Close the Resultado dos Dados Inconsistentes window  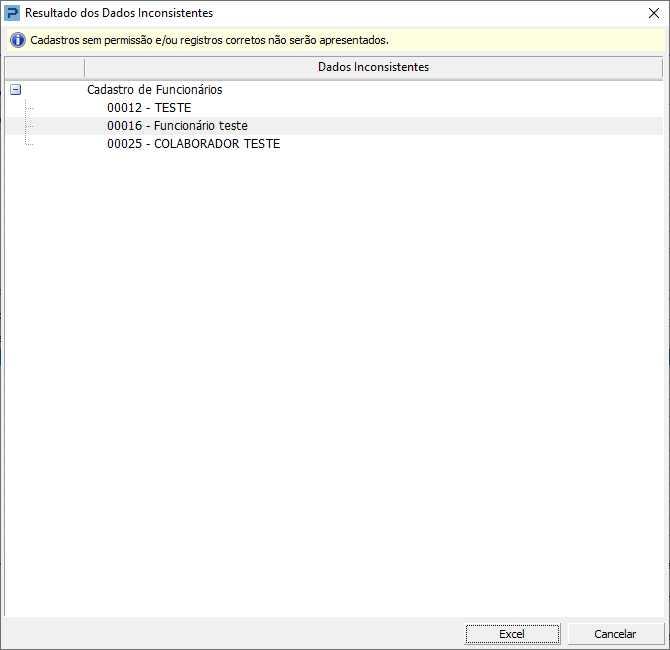tap(654, 13)
